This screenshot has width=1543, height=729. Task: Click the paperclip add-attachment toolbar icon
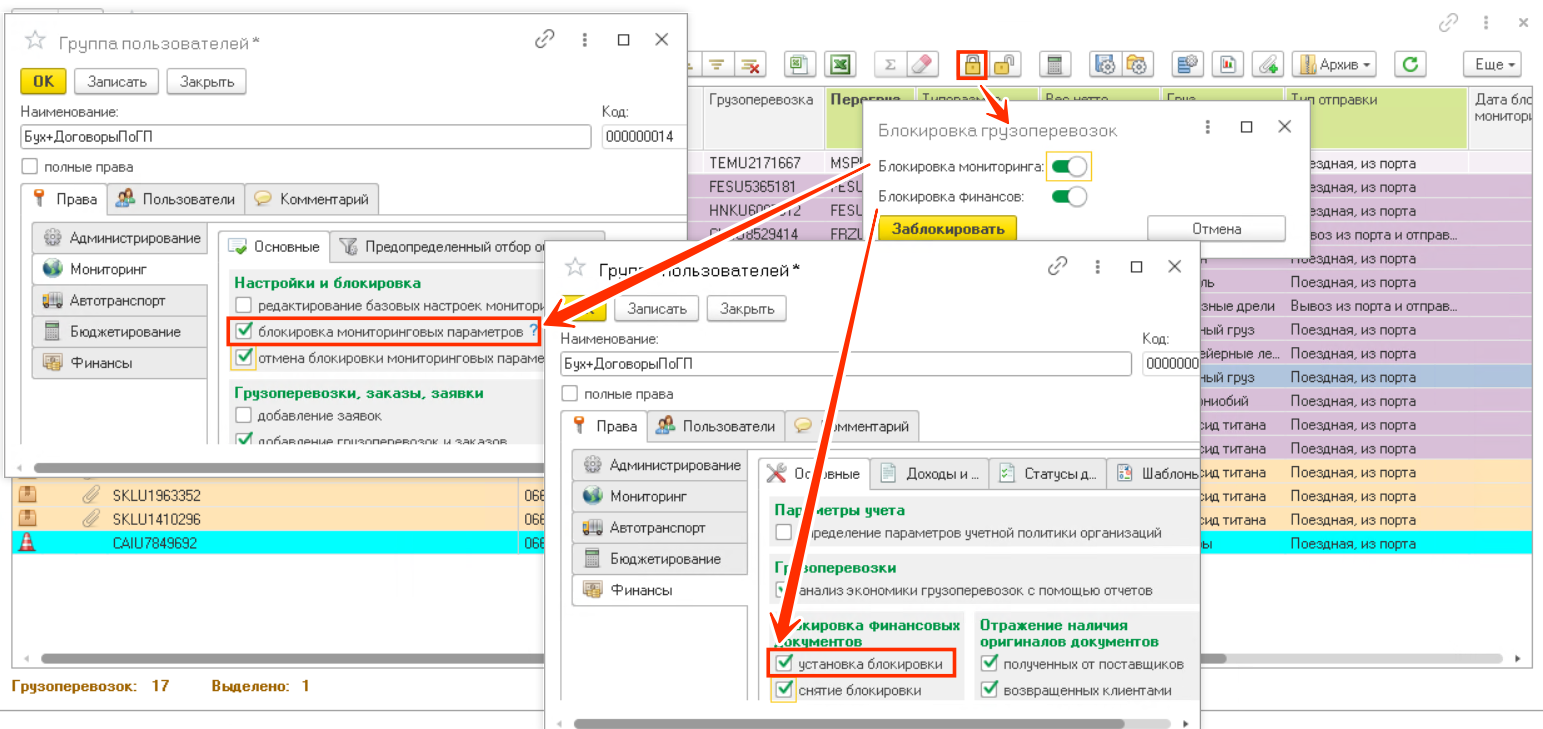pyautogui.click(x=1268, y=65)
